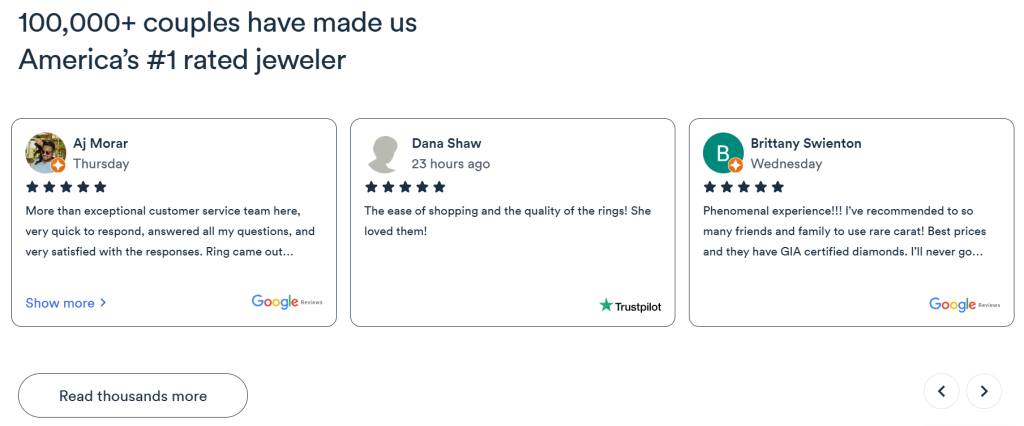Screen dimensions: 1024x426
Task: Go to previous reviews with left arrow
Action: (941, 391)
